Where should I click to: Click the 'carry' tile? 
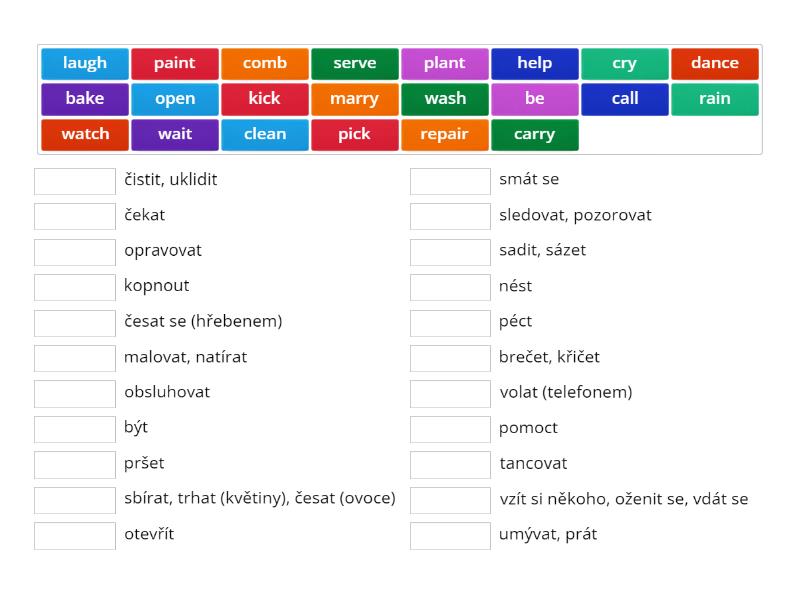tap(535, 134)
